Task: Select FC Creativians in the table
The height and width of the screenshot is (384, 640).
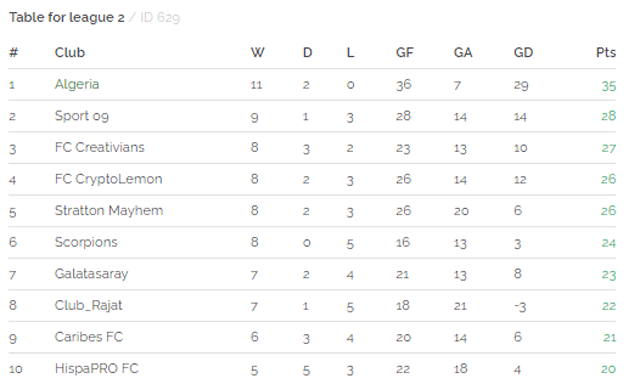Action: click(x=100, y=147)
